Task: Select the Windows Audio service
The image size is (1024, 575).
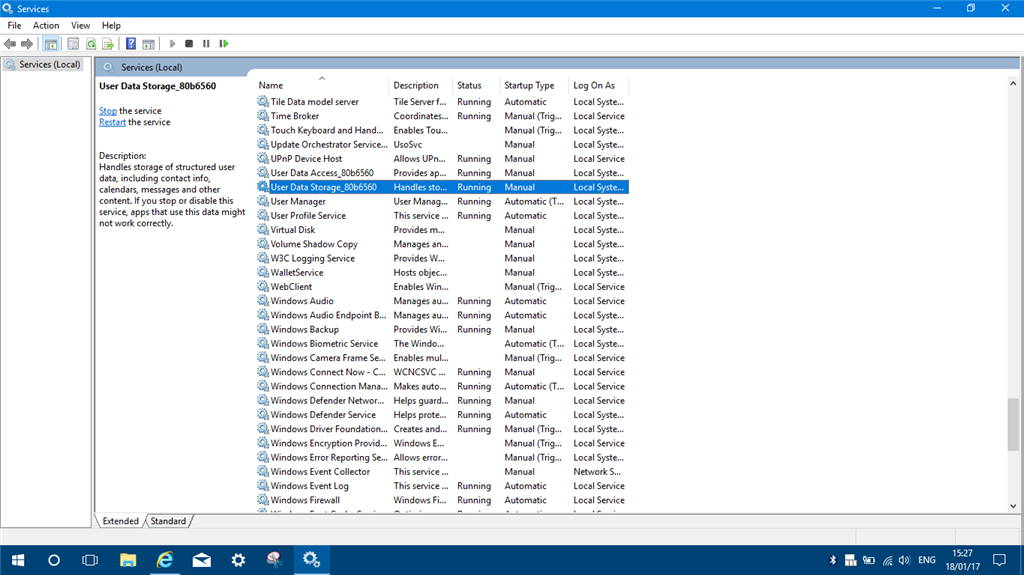Action: click(x=442, y=301)
